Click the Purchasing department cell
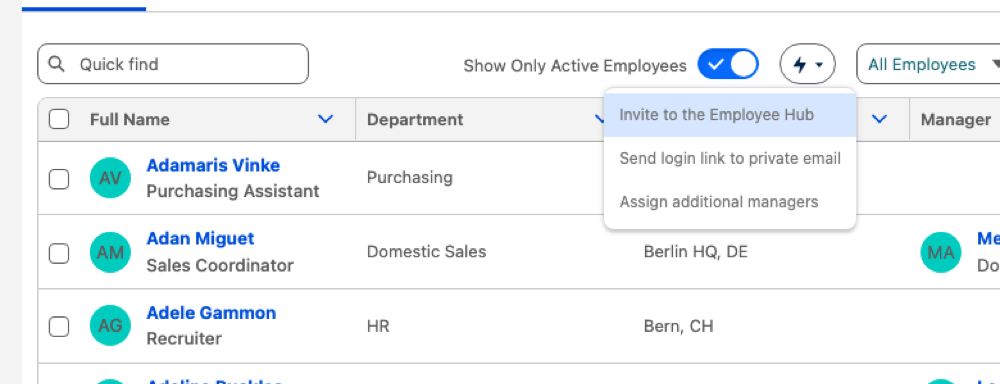This screenshot has height=384, width=1000. pos(409,177)
